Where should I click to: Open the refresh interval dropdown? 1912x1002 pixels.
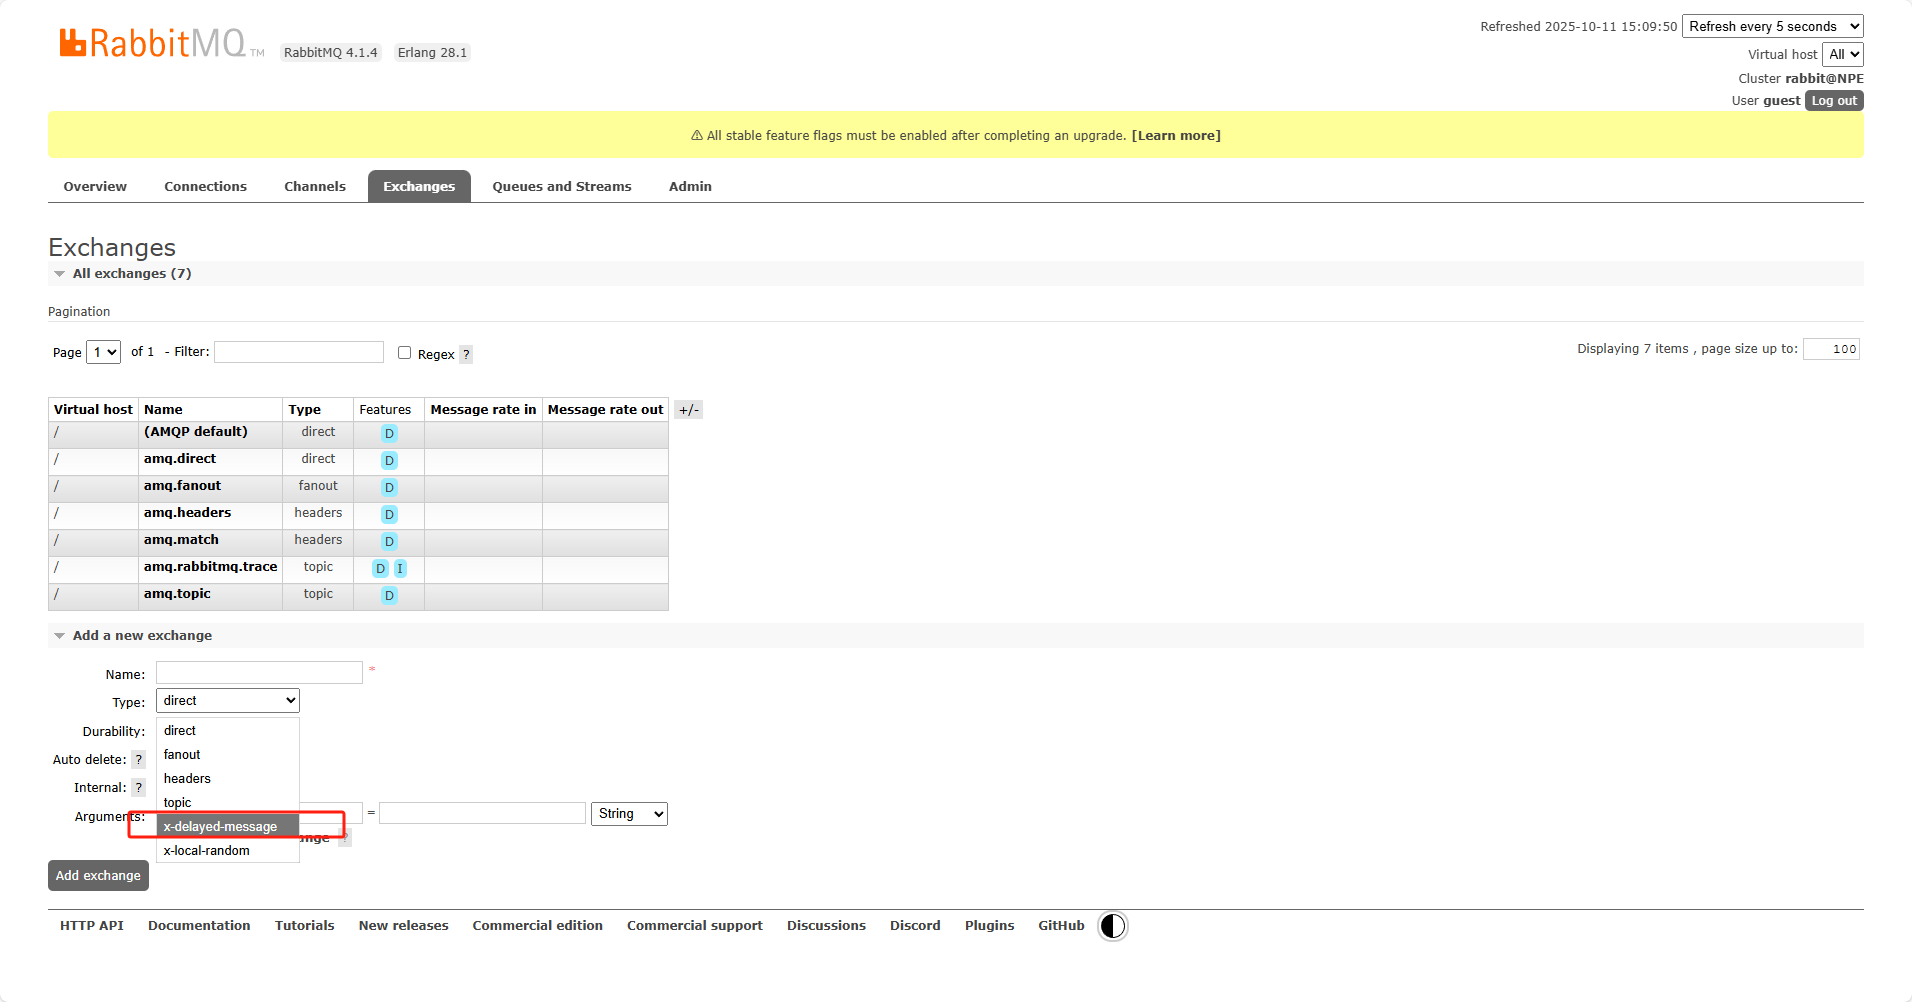click(1772, 27)
